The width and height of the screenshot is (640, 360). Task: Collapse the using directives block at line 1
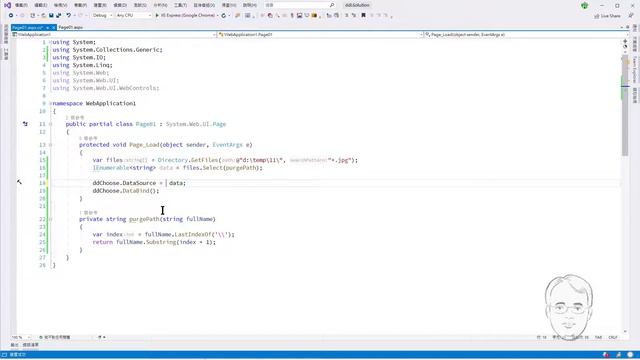click(x=51, y=42)
